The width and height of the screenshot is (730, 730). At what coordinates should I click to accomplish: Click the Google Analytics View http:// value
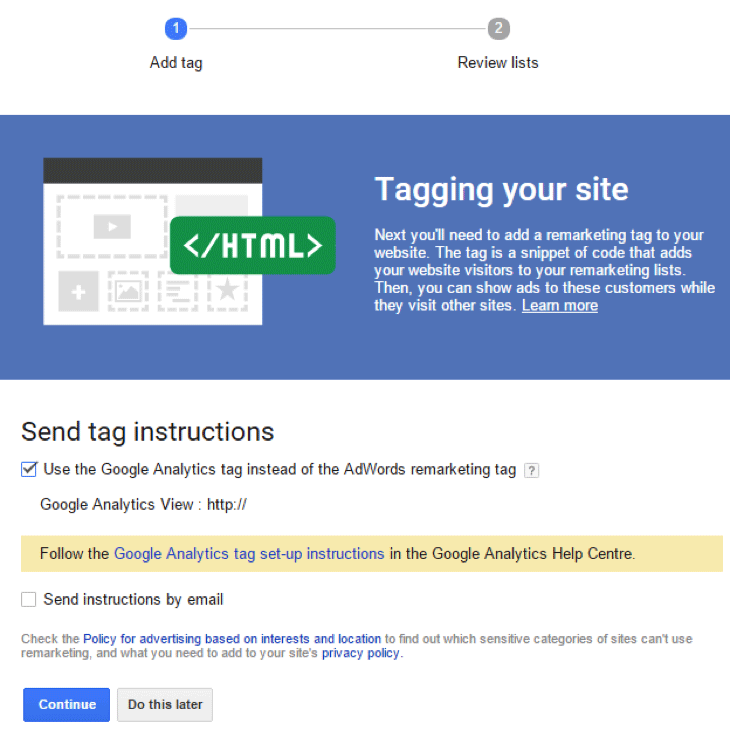227,505
